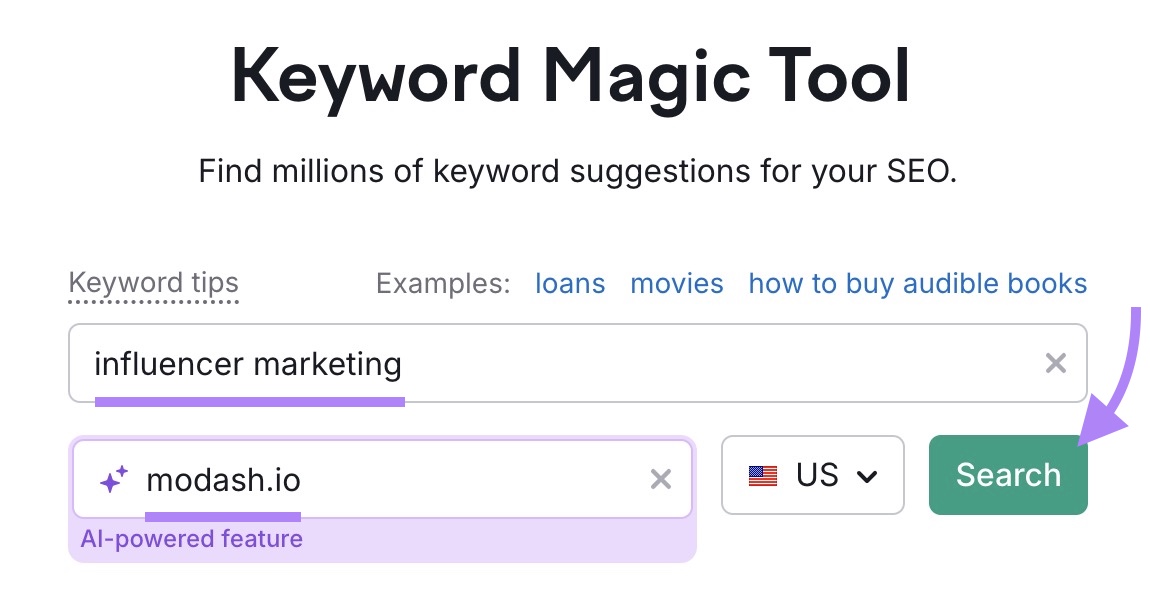Click the Keyword Magic Tool heading
Screen dimensions: 1150x614
575,75
